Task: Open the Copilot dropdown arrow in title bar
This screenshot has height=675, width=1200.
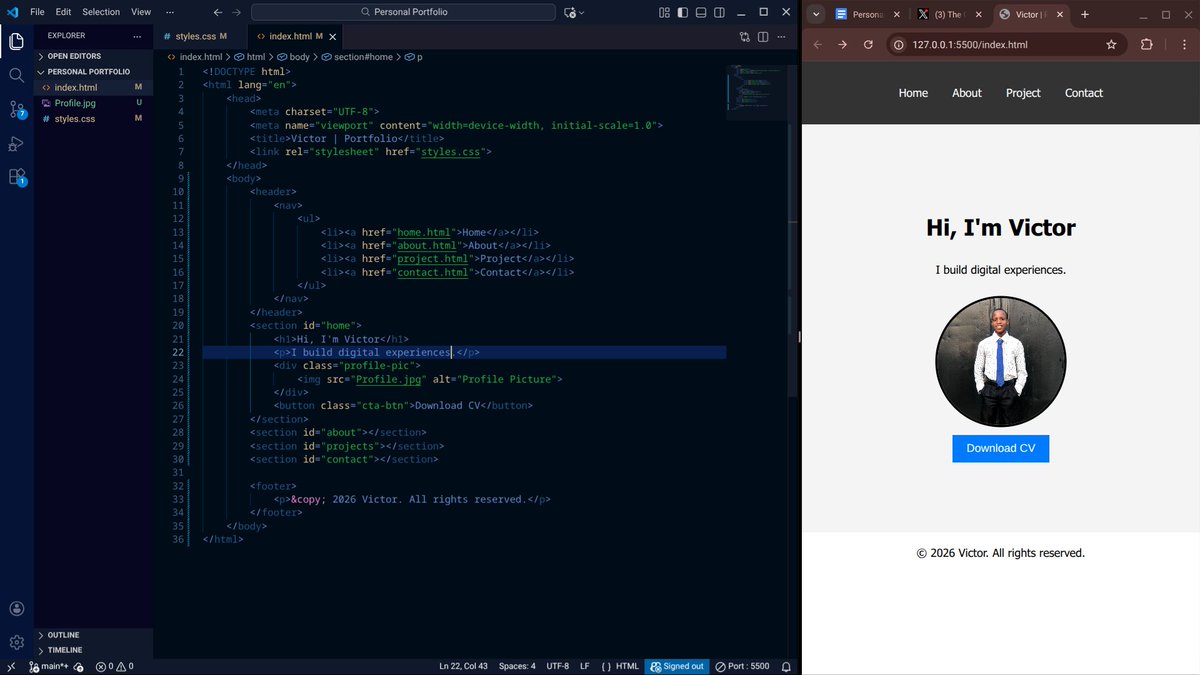Action: (583, 12)
